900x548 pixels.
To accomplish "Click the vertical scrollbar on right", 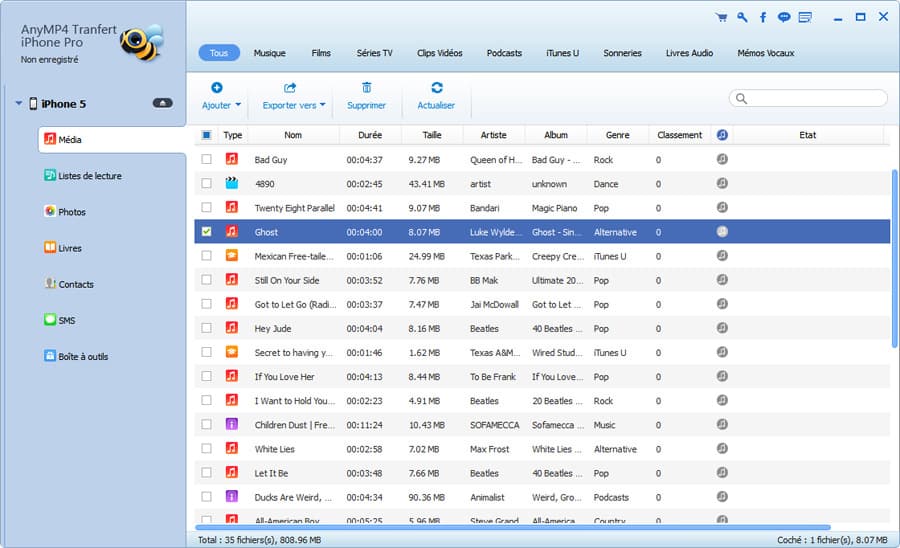I will coord(894,258).
